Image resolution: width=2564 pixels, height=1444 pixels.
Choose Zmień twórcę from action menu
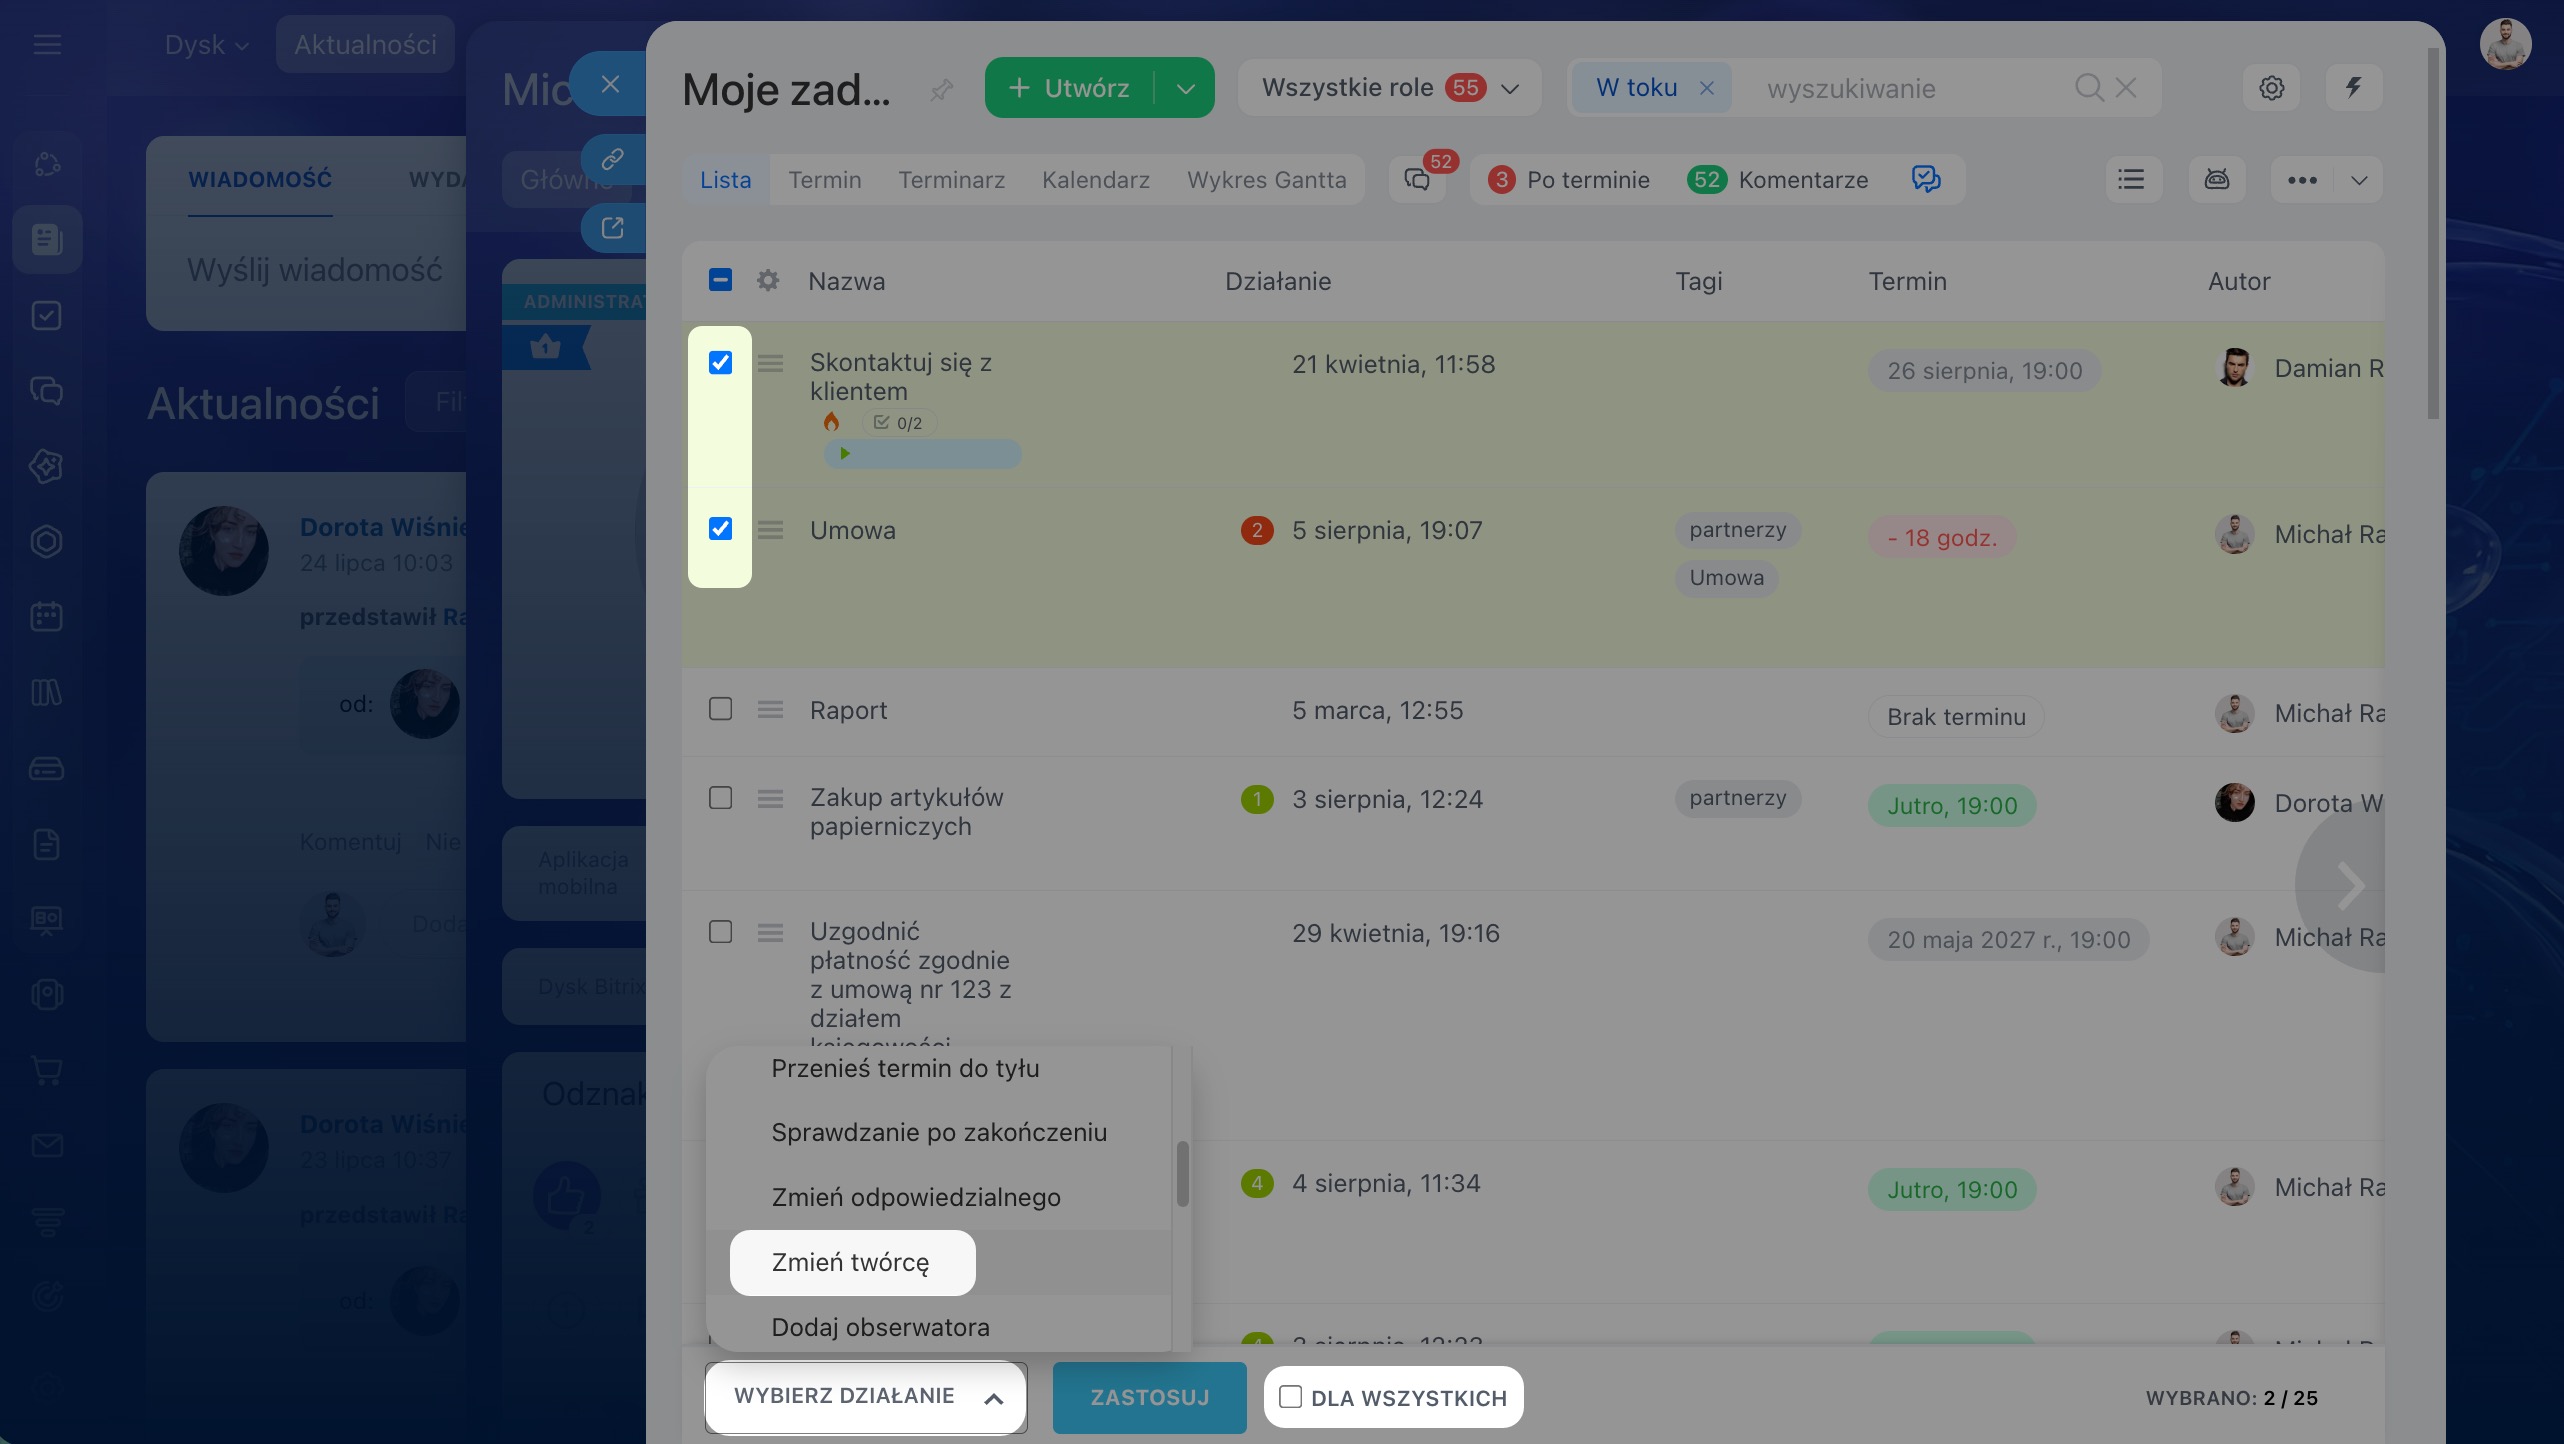click(852, 1262)
